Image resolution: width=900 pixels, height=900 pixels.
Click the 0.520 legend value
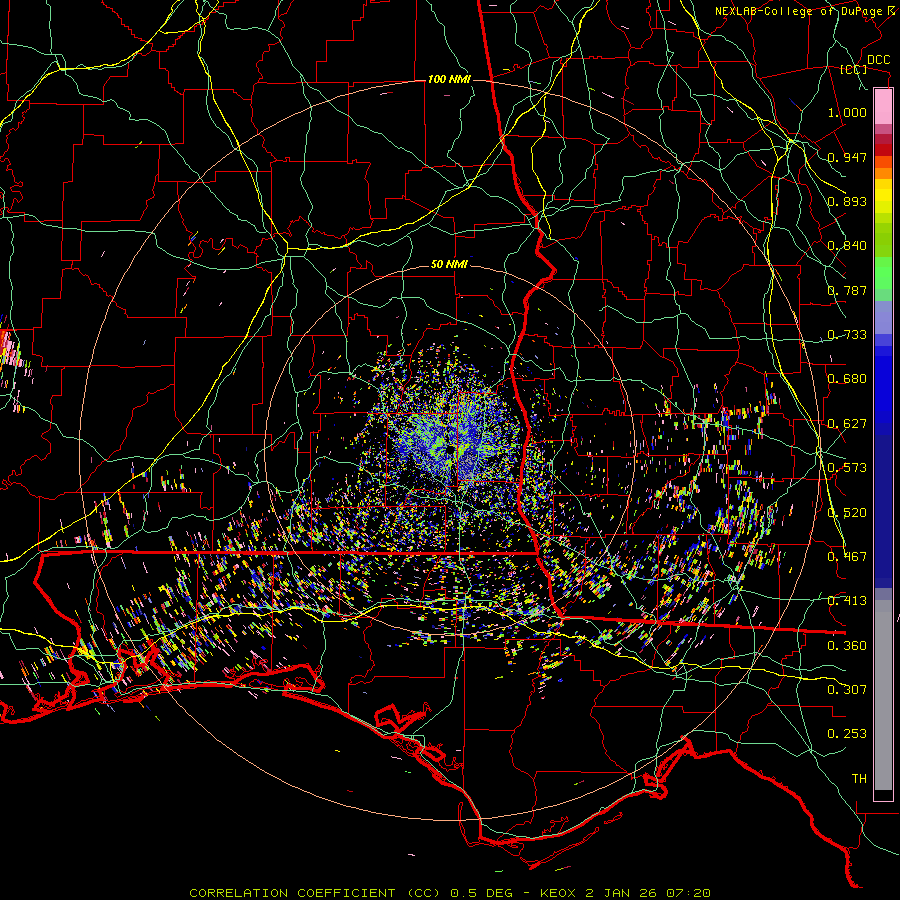point(847,513)
